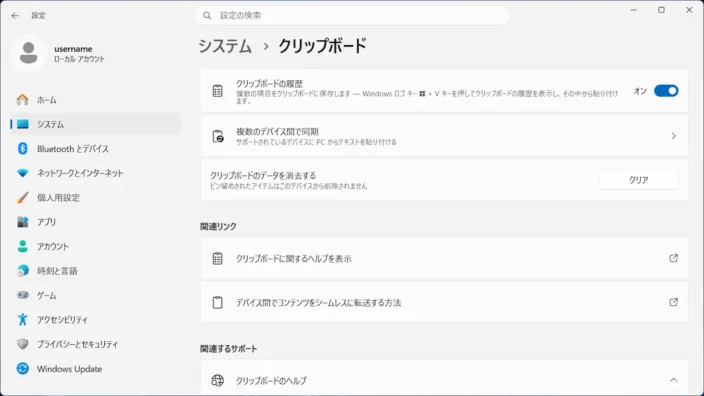Viewport: 704px width, 396px height.
Task: Go to 時刻と言語 settings
Action: click(x=95, y=271)
